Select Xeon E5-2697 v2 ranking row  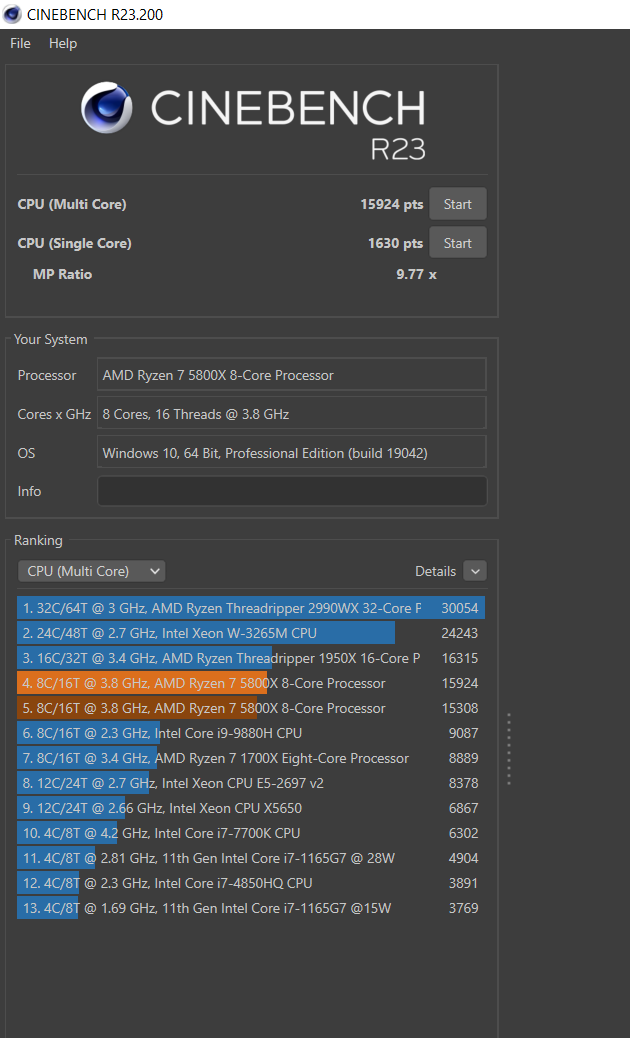251,783
